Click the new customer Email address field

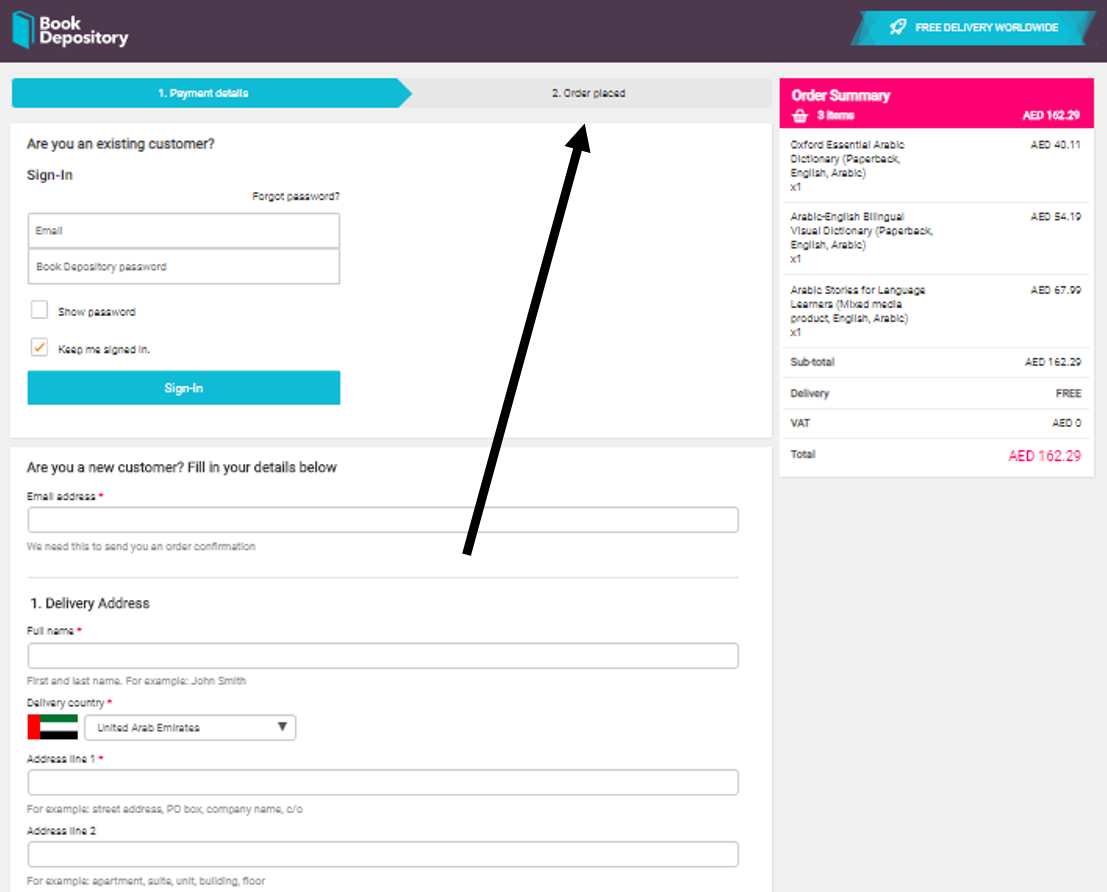(383, 519)
